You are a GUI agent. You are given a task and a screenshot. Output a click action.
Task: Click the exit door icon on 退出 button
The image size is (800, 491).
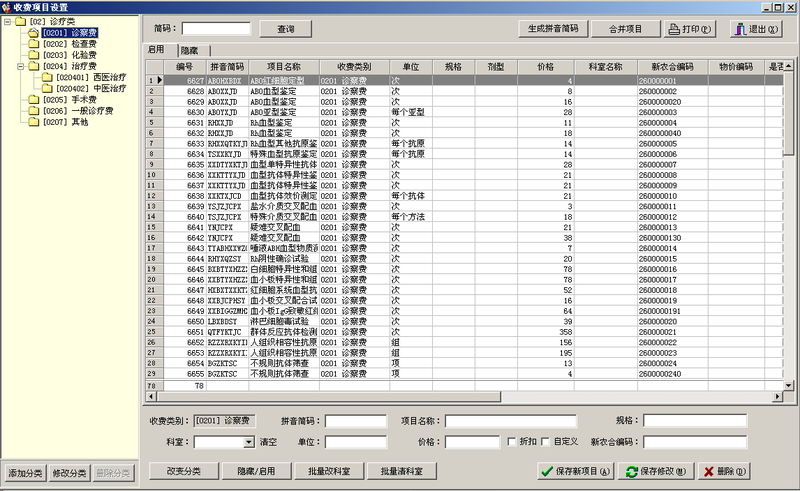(740, 29)
